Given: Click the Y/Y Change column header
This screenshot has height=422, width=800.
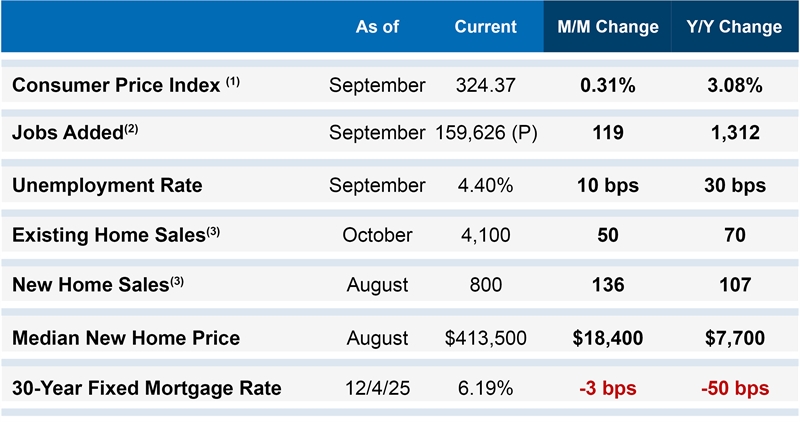Looking at the screenshot, I should (734, 27).
